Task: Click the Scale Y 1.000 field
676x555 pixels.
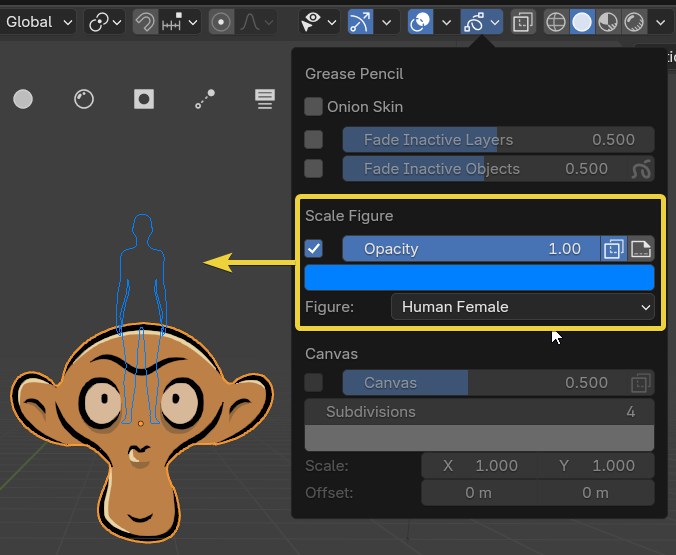Action: 596,466
